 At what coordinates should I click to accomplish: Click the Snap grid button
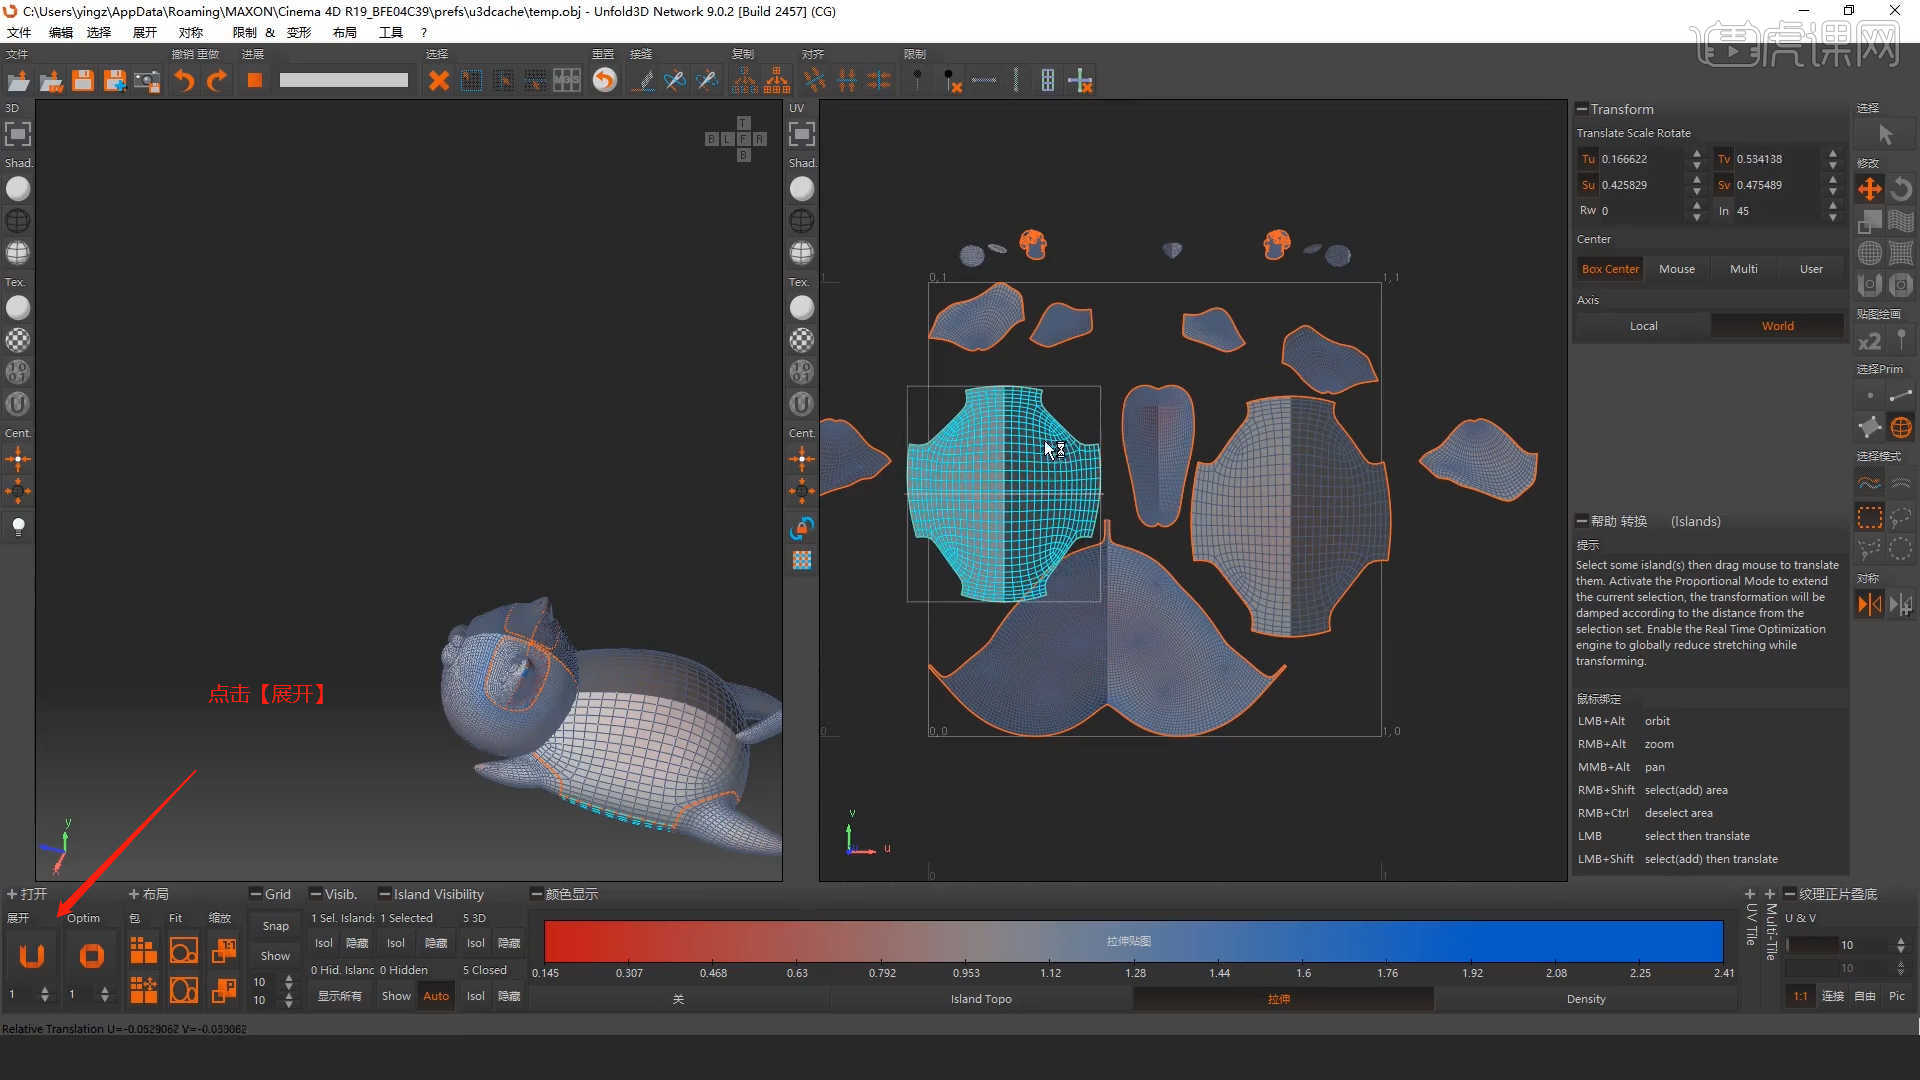275,926
